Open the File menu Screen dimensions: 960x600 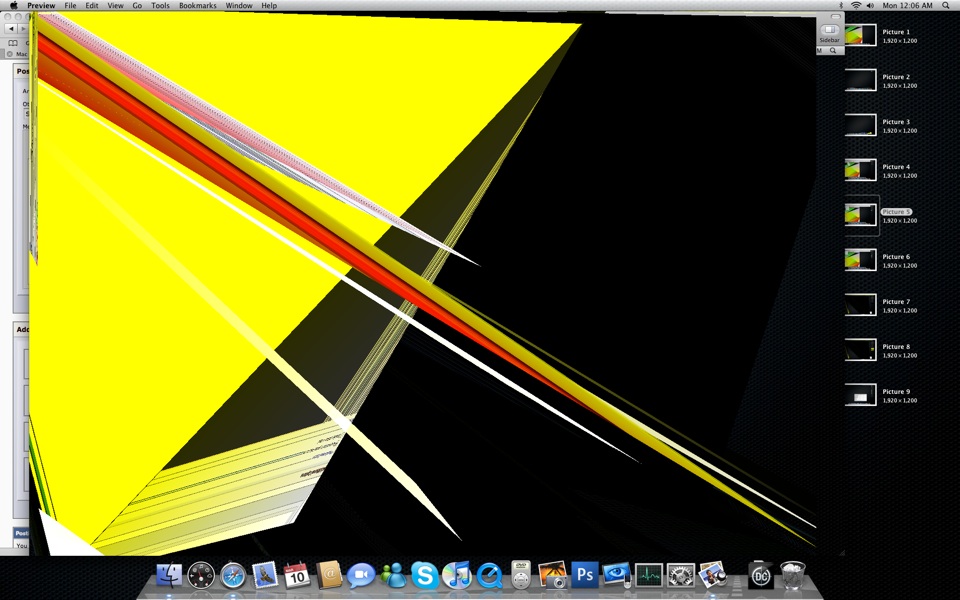70,5
